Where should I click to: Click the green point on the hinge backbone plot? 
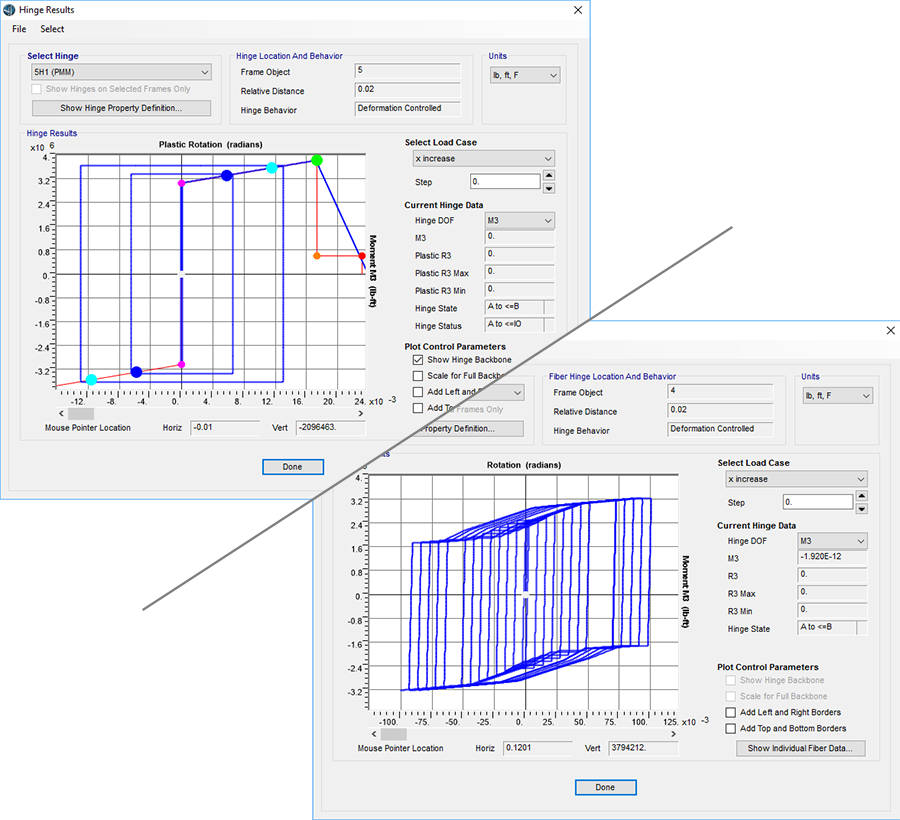tap(317, 160)
